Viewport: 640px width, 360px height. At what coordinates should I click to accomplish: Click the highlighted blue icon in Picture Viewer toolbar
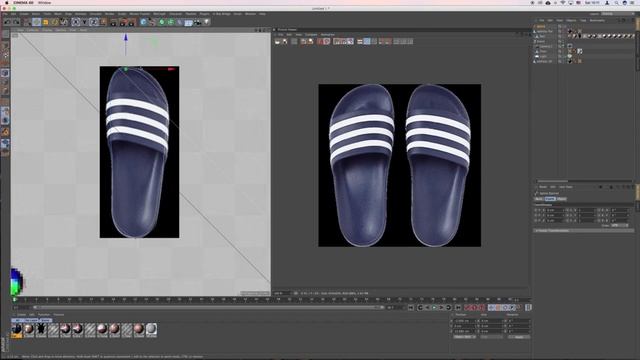click(x=367, y=41)
